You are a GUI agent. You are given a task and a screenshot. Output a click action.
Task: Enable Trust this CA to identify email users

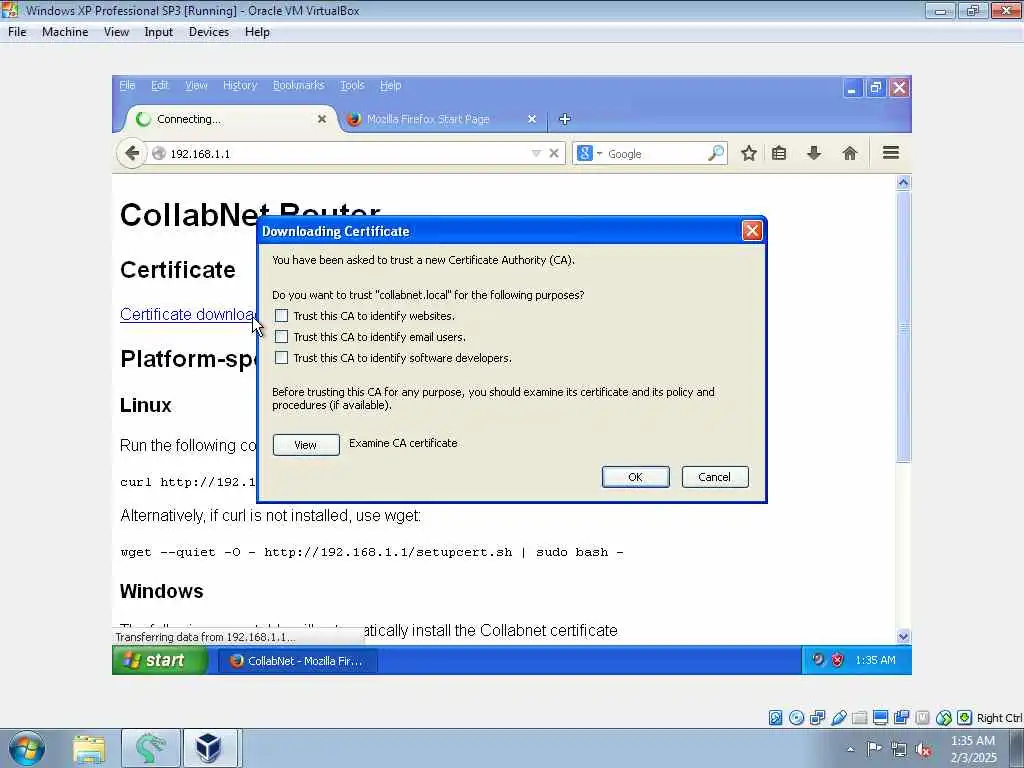coord(281,337)
